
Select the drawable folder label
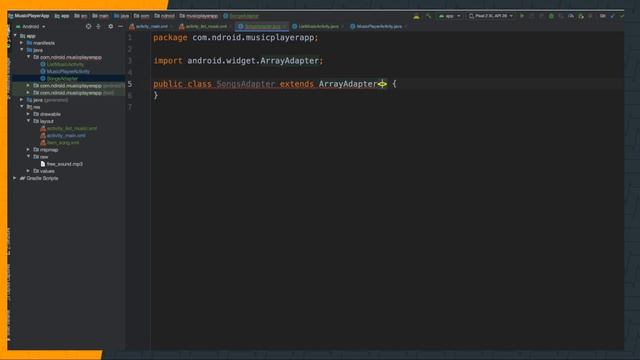pos(50,114)
